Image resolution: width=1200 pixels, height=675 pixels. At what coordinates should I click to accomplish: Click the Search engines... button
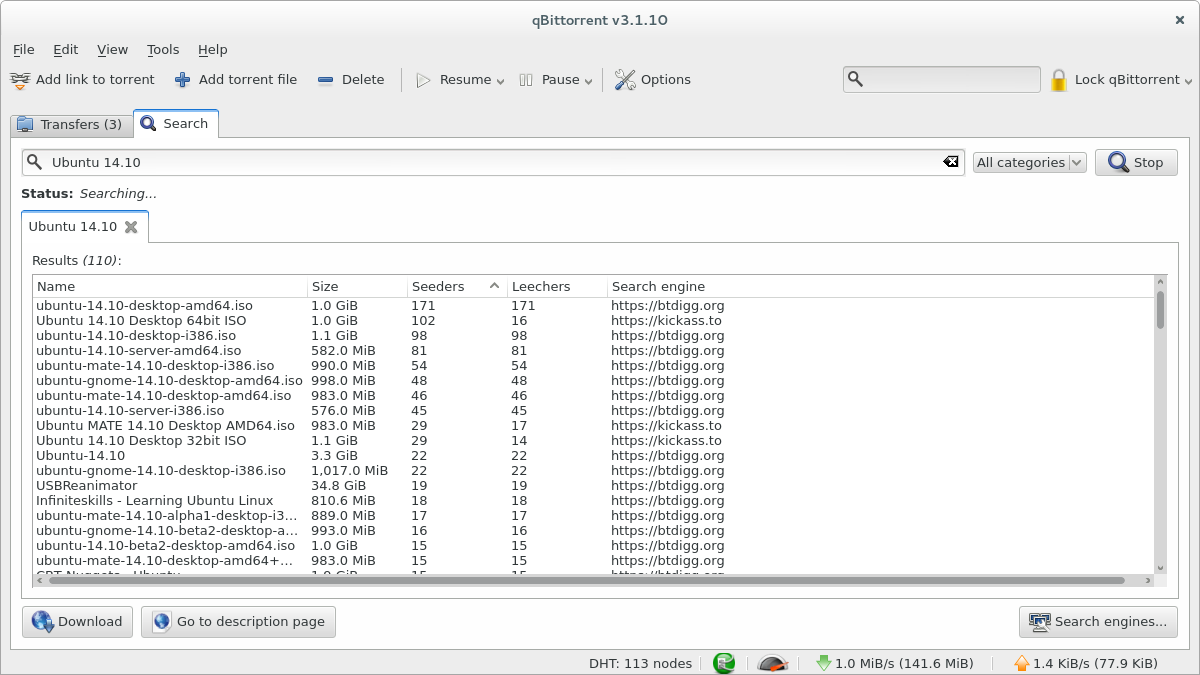(x=1097, y=621)
